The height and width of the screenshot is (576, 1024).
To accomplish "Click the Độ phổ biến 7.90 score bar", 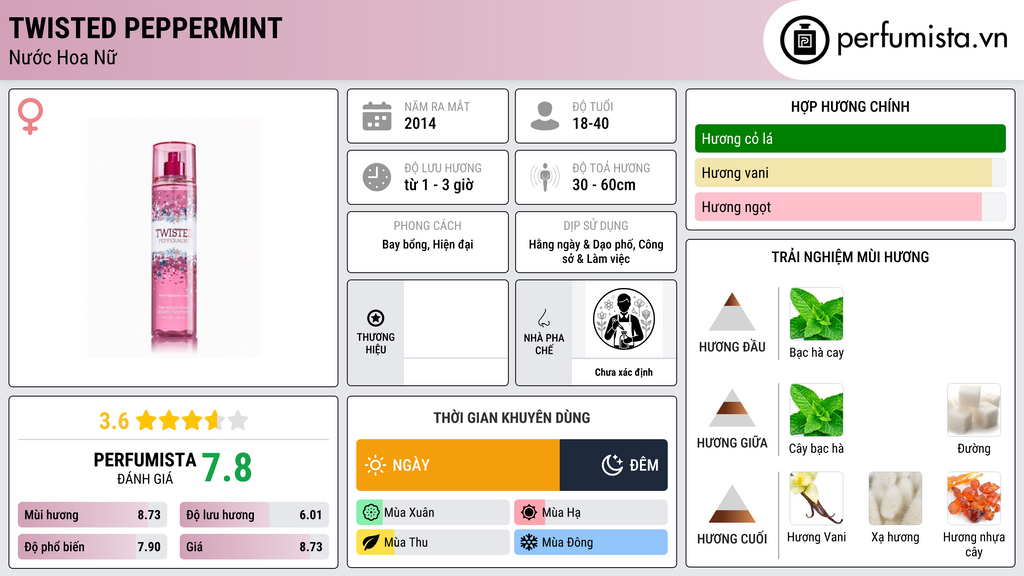I will click(93, 547).
